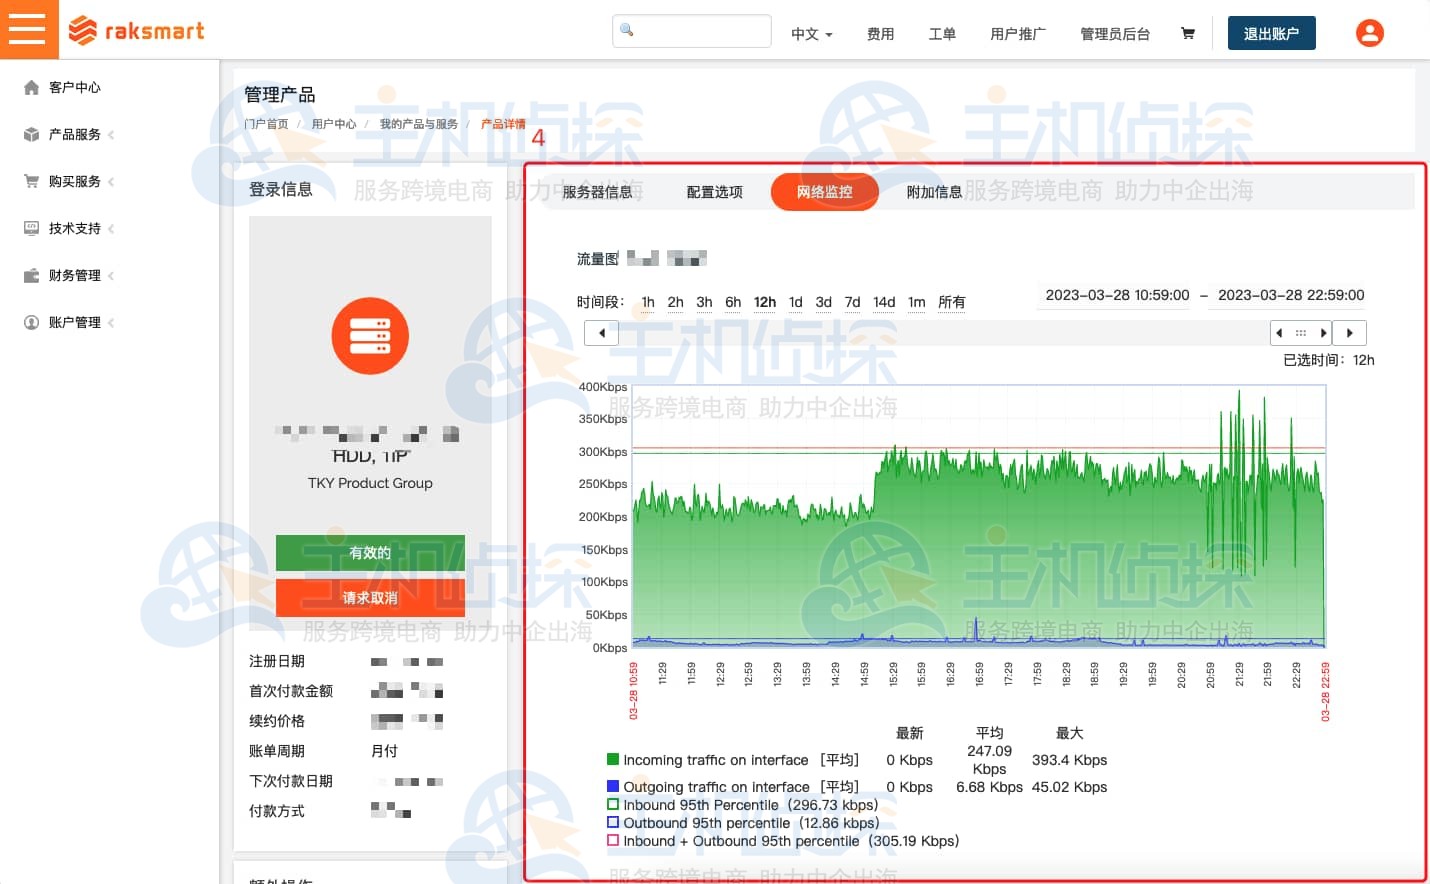
Task: Select the 12h time range option
Action: 764,302
